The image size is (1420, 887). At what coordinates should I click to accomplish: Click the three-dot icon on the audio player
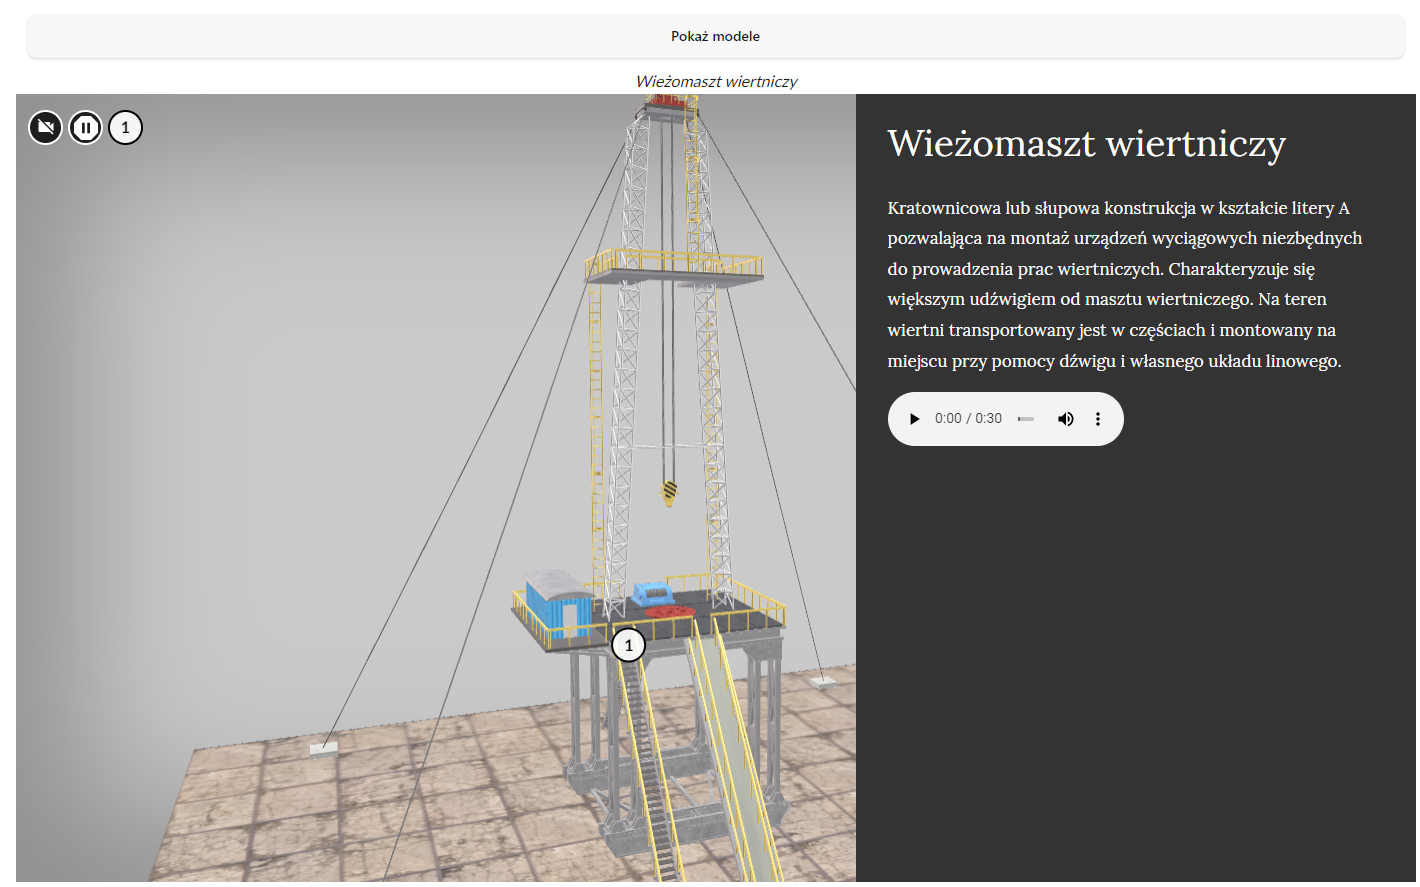[x=1098, y=418]
